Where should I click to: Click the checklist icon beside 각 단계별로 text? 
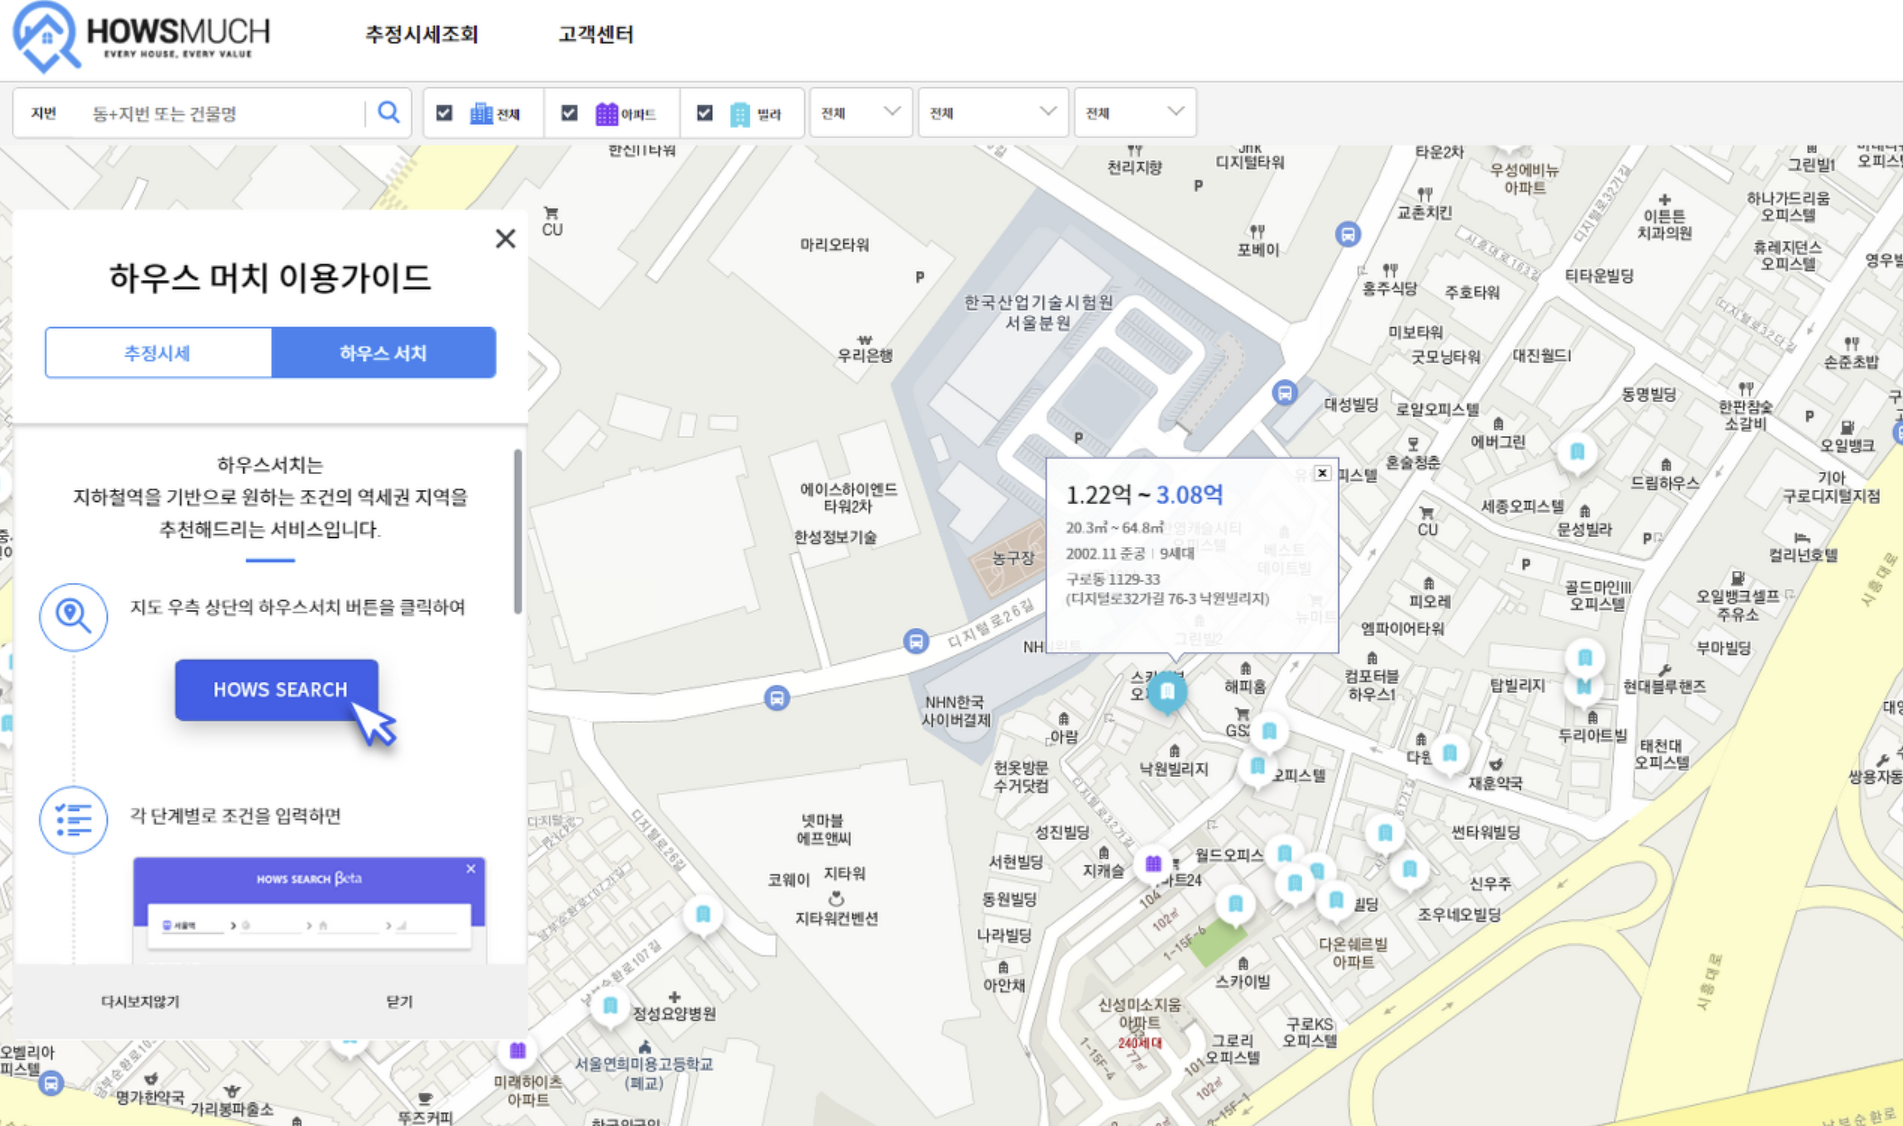(x=73, y=820)
